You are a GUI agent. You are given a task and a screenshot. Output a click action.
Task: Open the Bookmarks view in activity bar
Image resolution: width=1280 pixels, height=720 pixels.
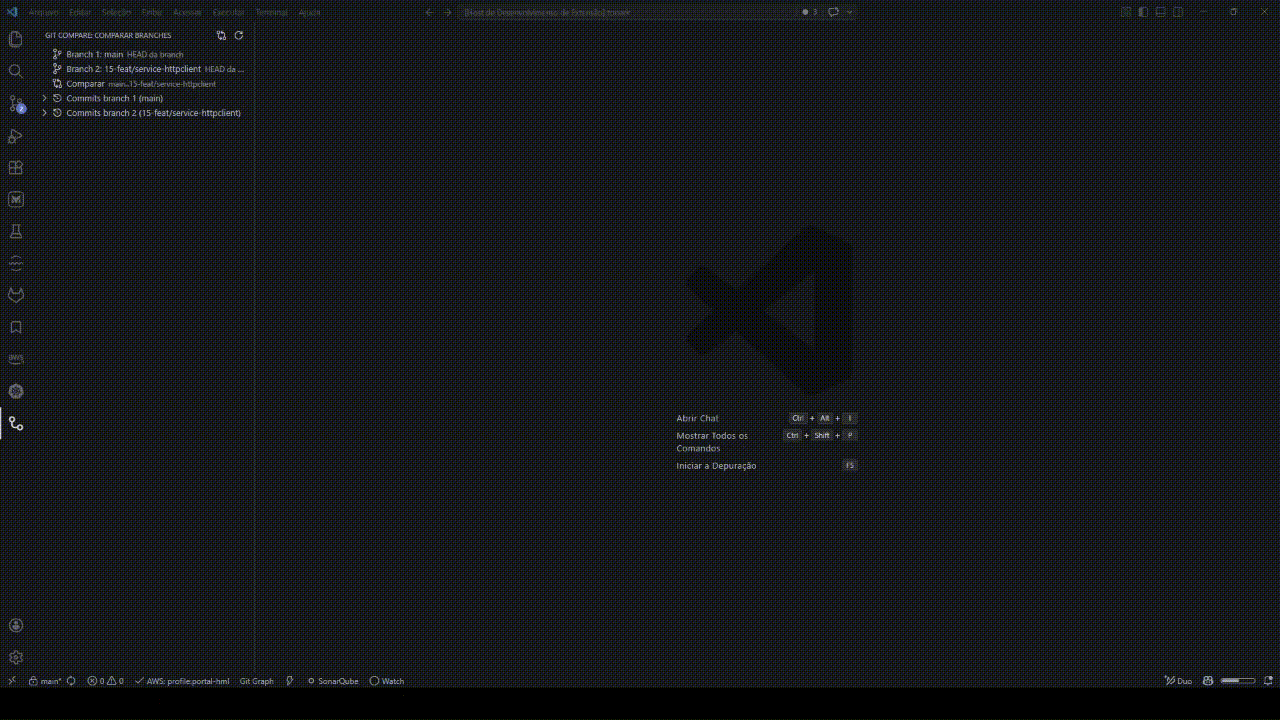click(15, 327)
